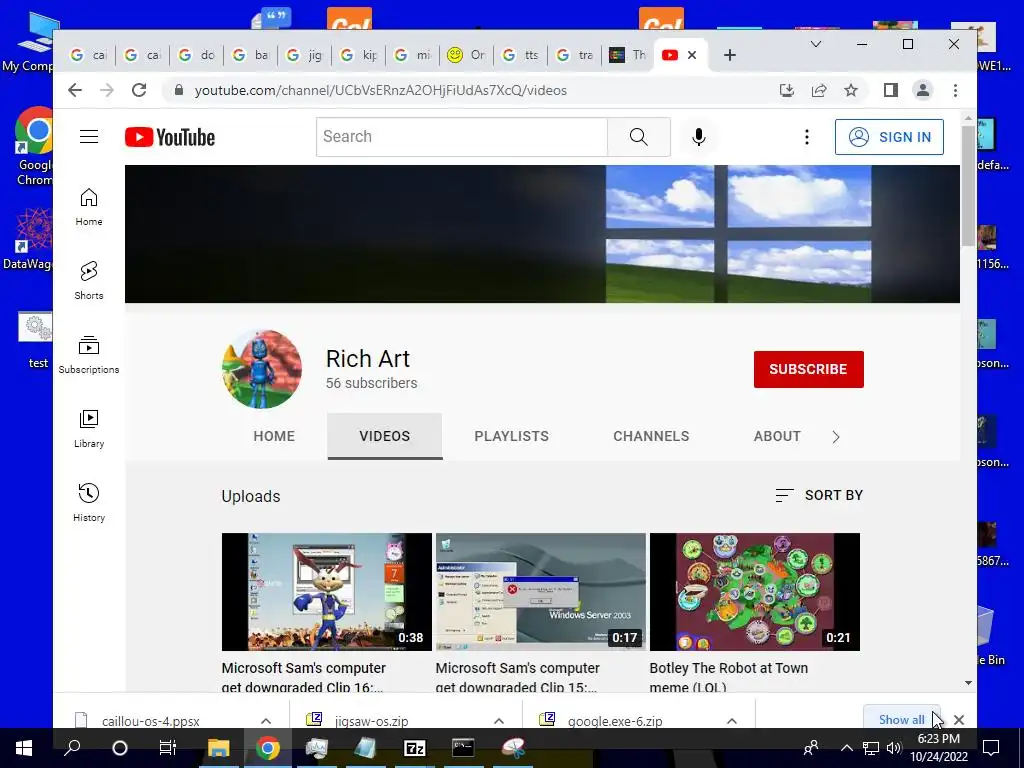The image size is (1024, 768).
Task: Open the notification center icon
Action: pos(991,748)
